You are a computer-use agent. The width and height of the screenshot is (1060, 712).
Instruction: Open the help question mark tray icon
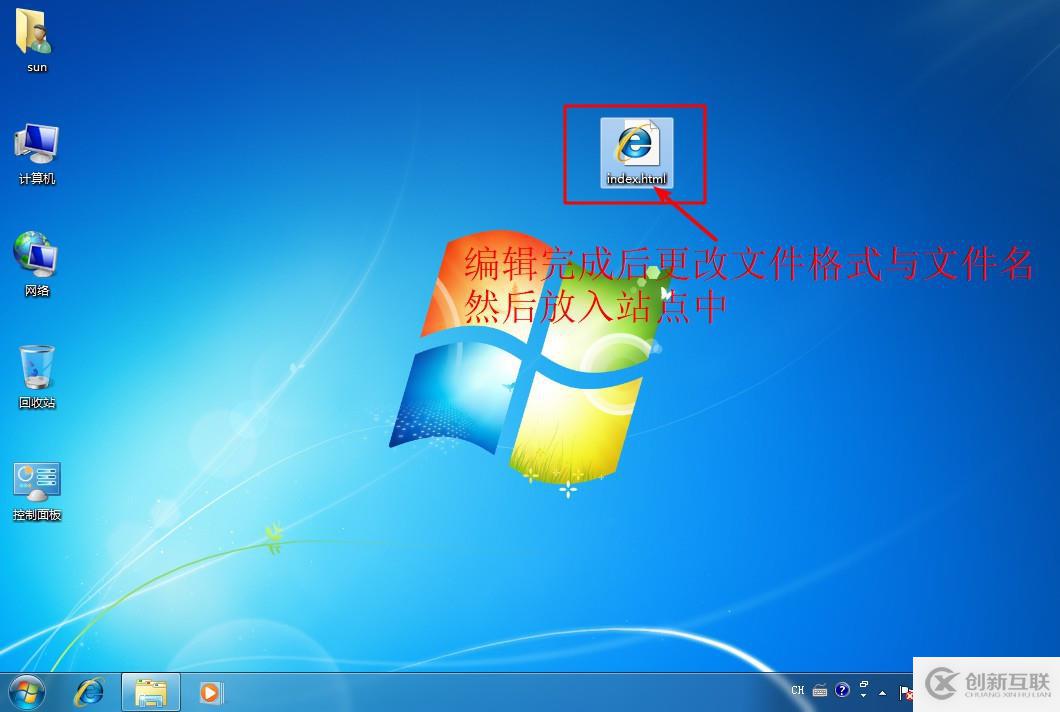[843, 690]
